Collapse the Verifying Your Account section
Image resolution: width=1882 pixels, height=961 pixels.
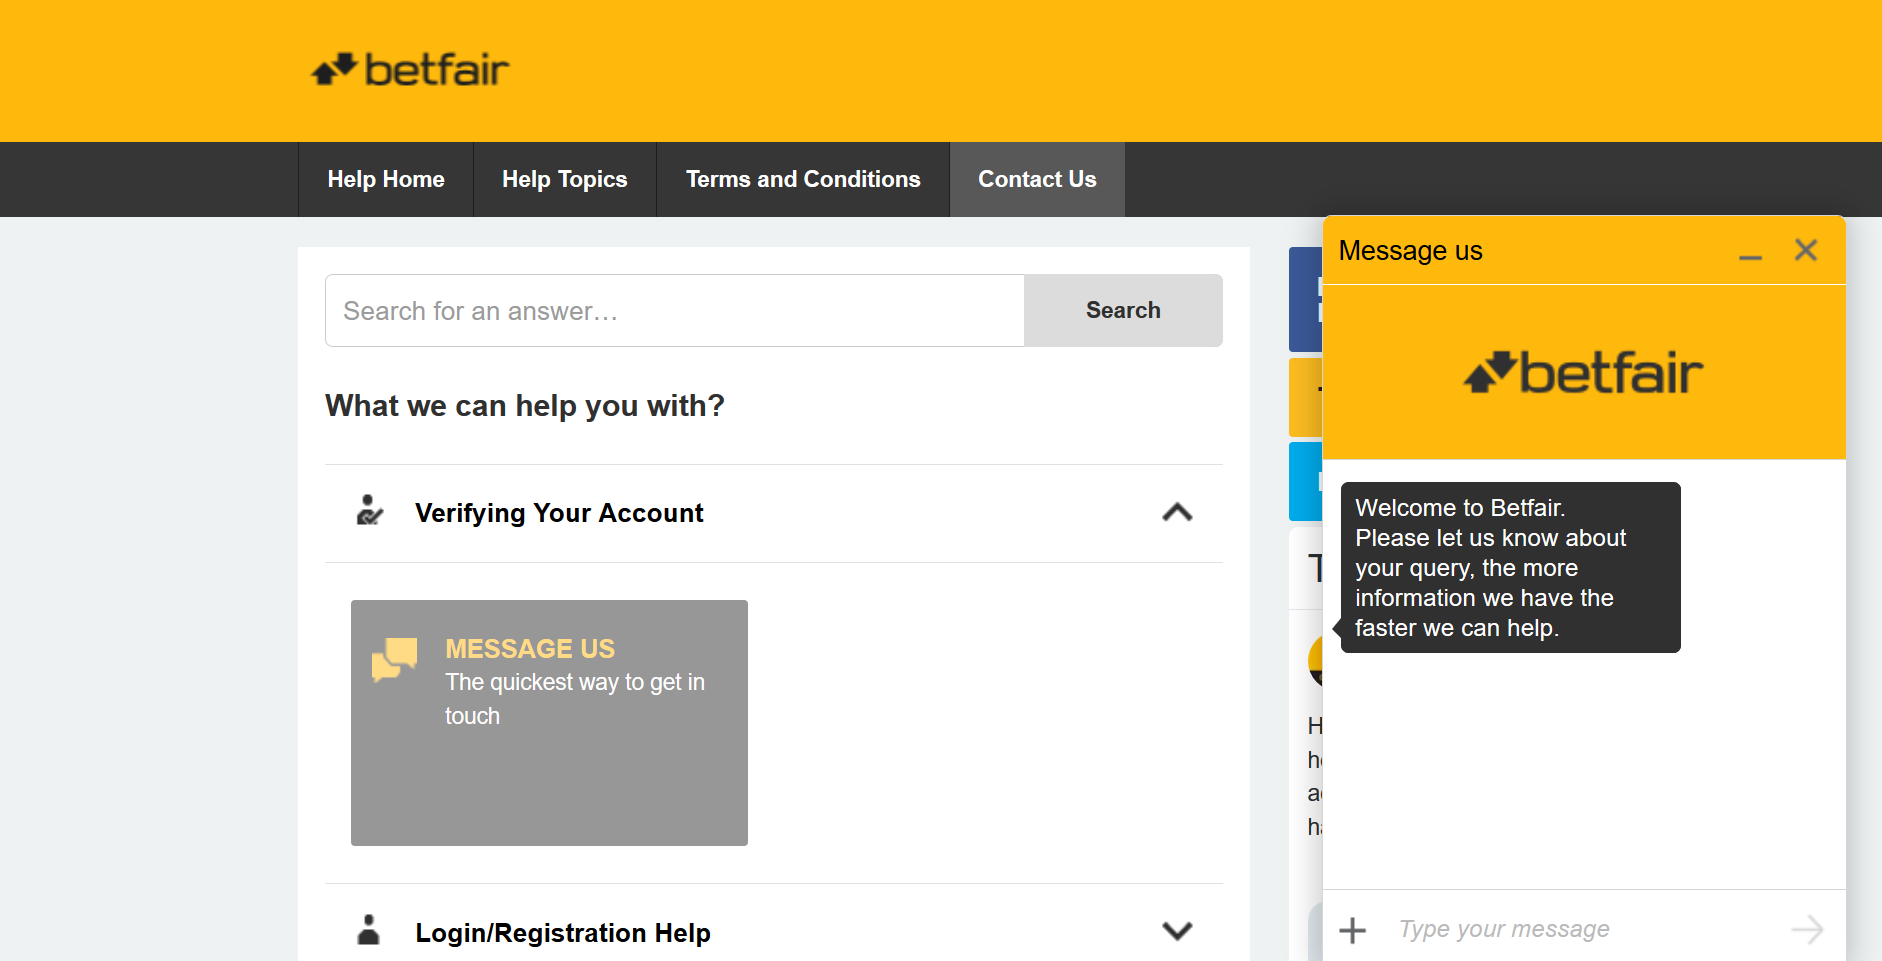[x=1177, y=513]
